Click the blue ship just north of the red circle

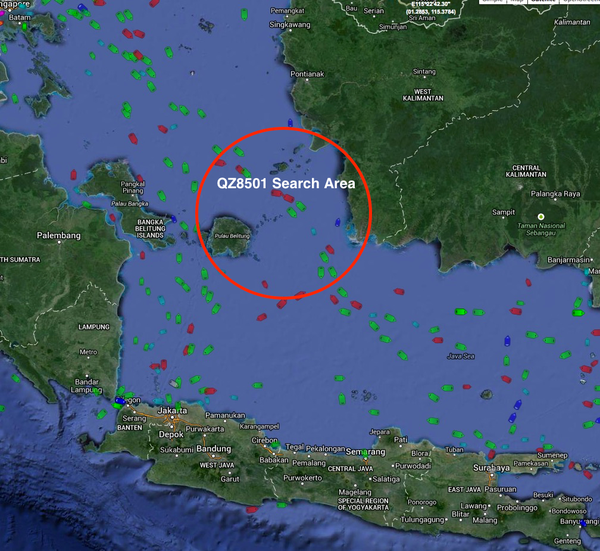point(290,123)
